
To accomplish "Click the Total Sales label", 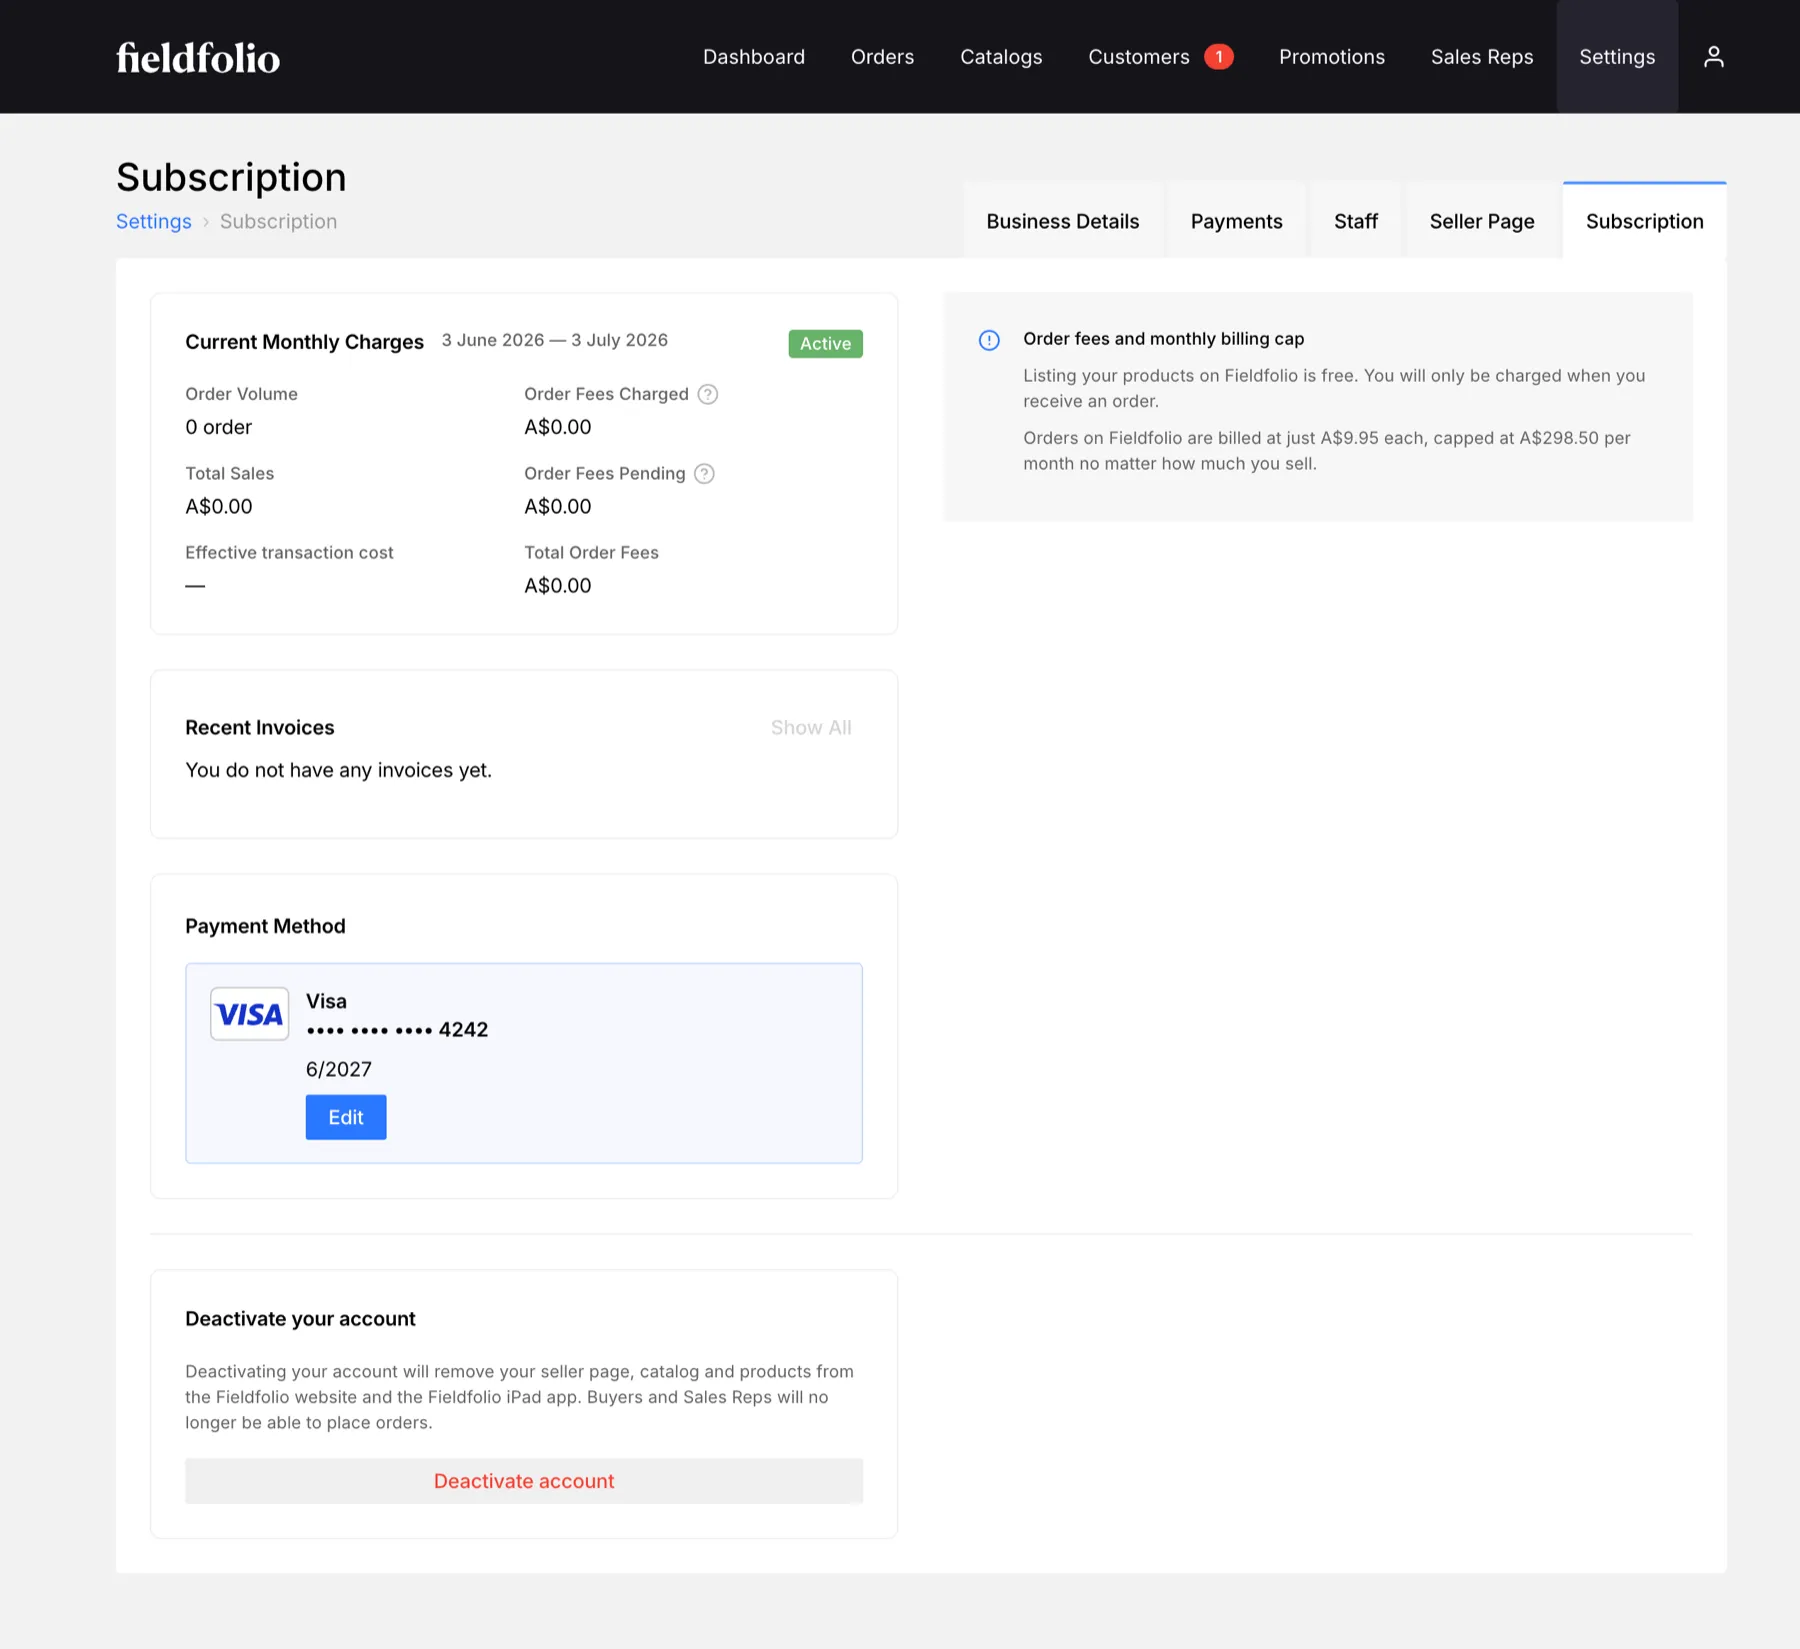I will click(x=229, y=474).
